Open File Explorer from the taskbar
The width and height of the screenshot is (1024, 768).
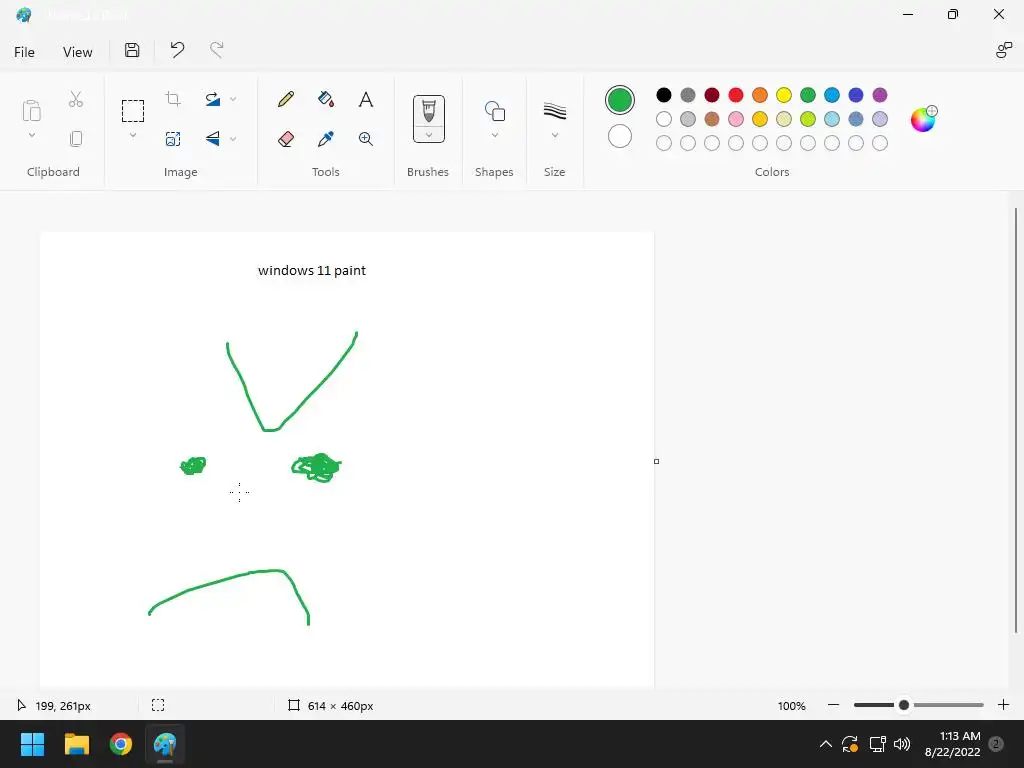[x=76, y=744]
